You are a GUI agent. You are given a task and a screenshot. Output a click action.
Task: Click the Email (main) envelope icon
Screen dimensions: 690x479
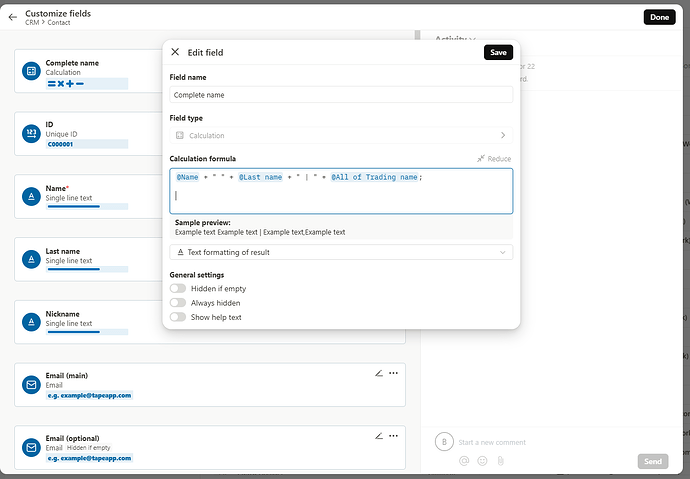coord(31,384)
